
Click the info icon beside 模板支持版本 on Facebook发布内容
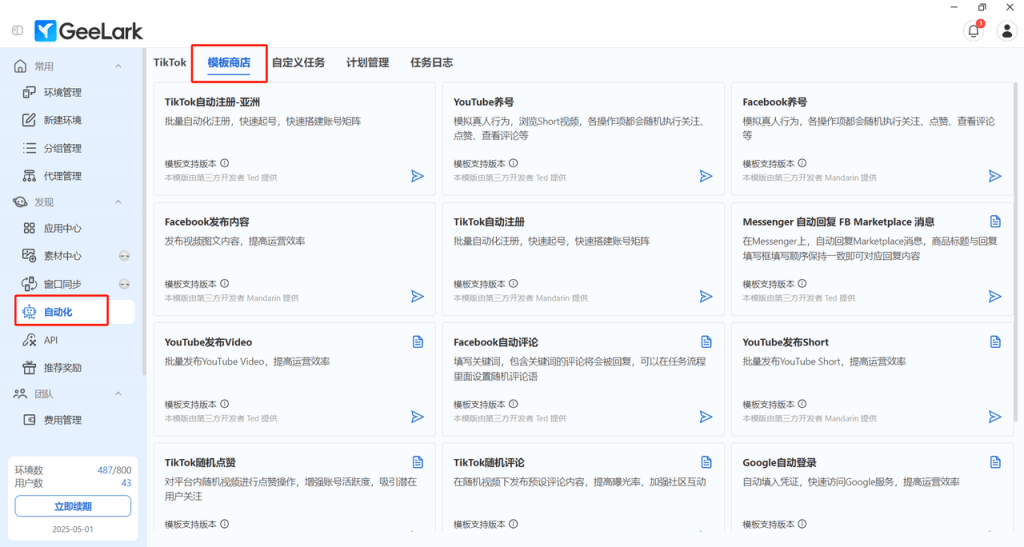(x=224, y=284)
